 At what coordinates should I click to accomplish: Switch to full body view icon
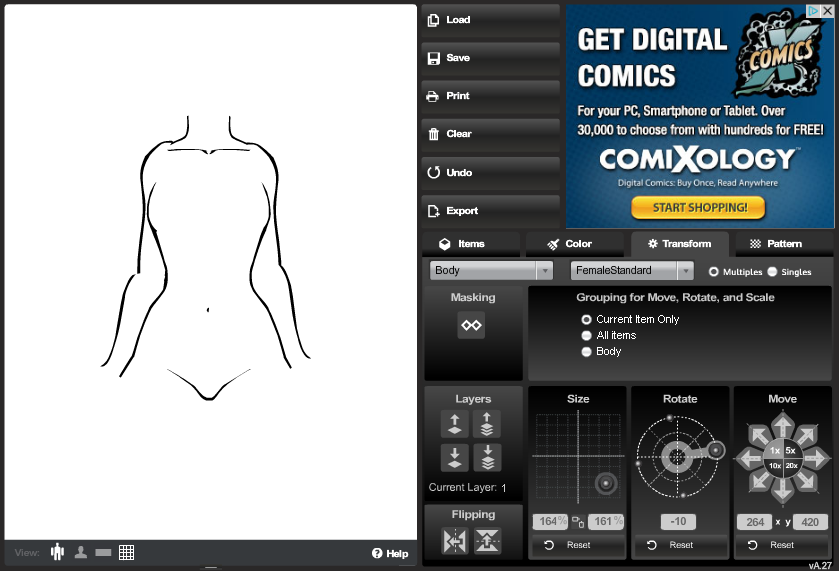(x=57, y=552)
